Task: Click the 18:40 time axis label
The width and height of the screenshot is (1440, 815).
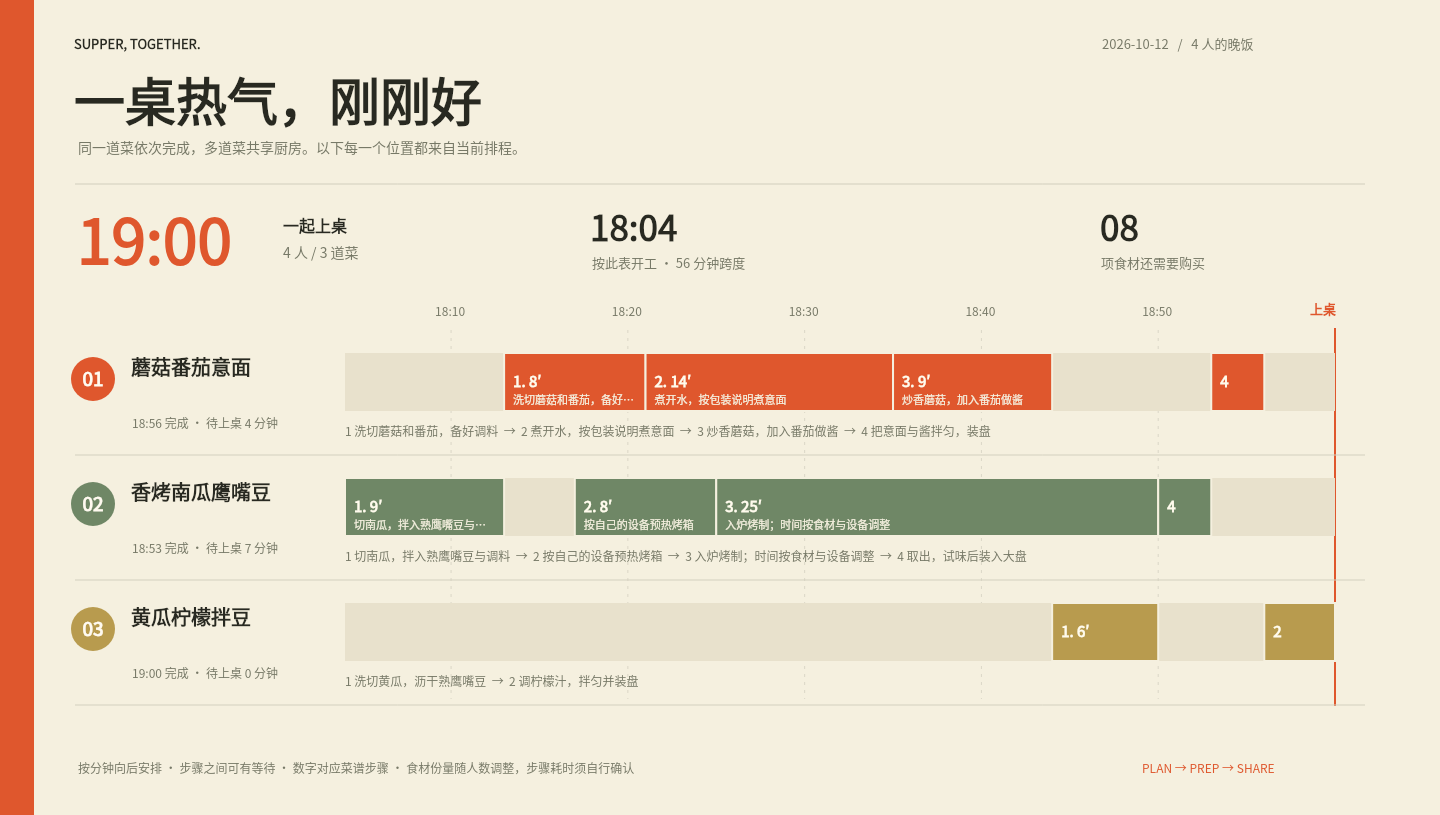Action: pyautogui.click(x=981, y=312)
